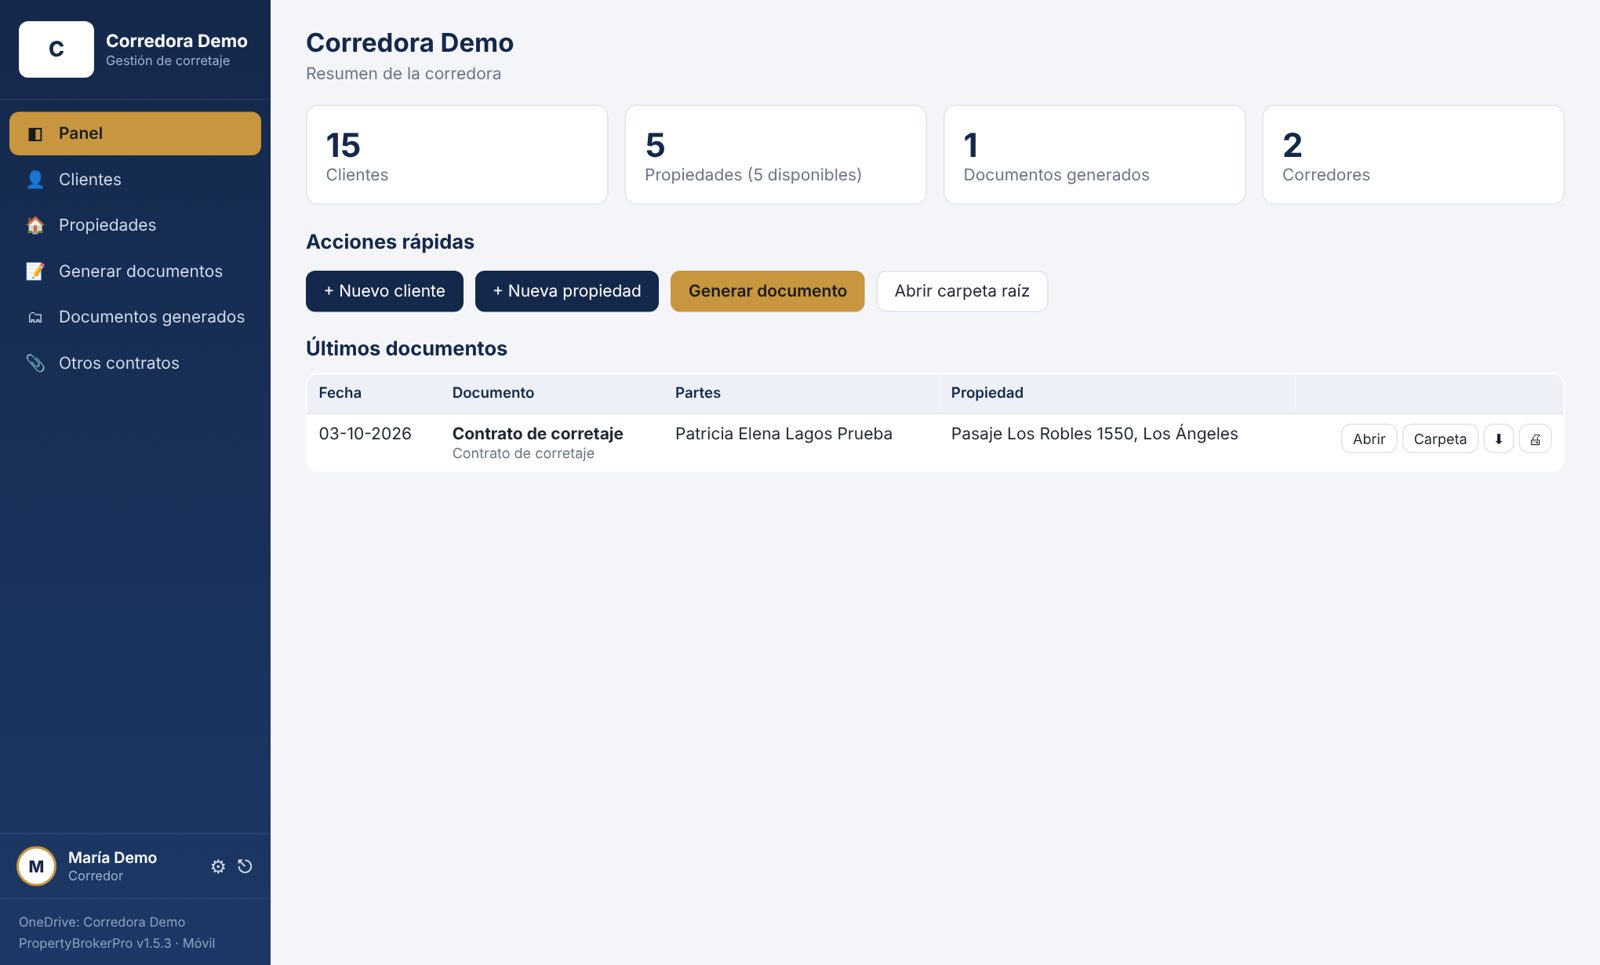Image resolution: width=1600 pixels, height=965 pixels.
Task: Click the Últimos documentos heading
Action: click(407, 349)
